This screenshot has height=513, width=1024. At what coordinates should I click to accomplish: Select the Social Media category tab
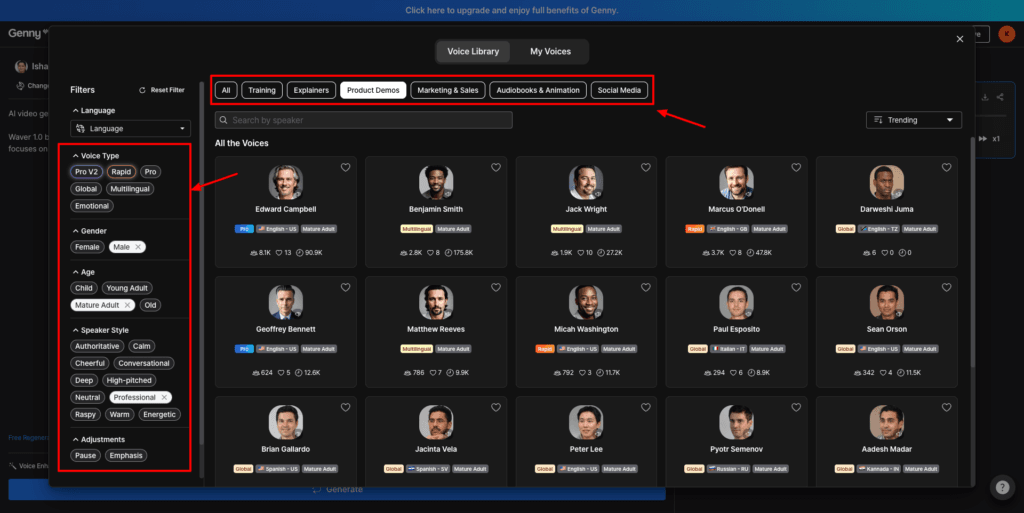(x=619, y=90)
